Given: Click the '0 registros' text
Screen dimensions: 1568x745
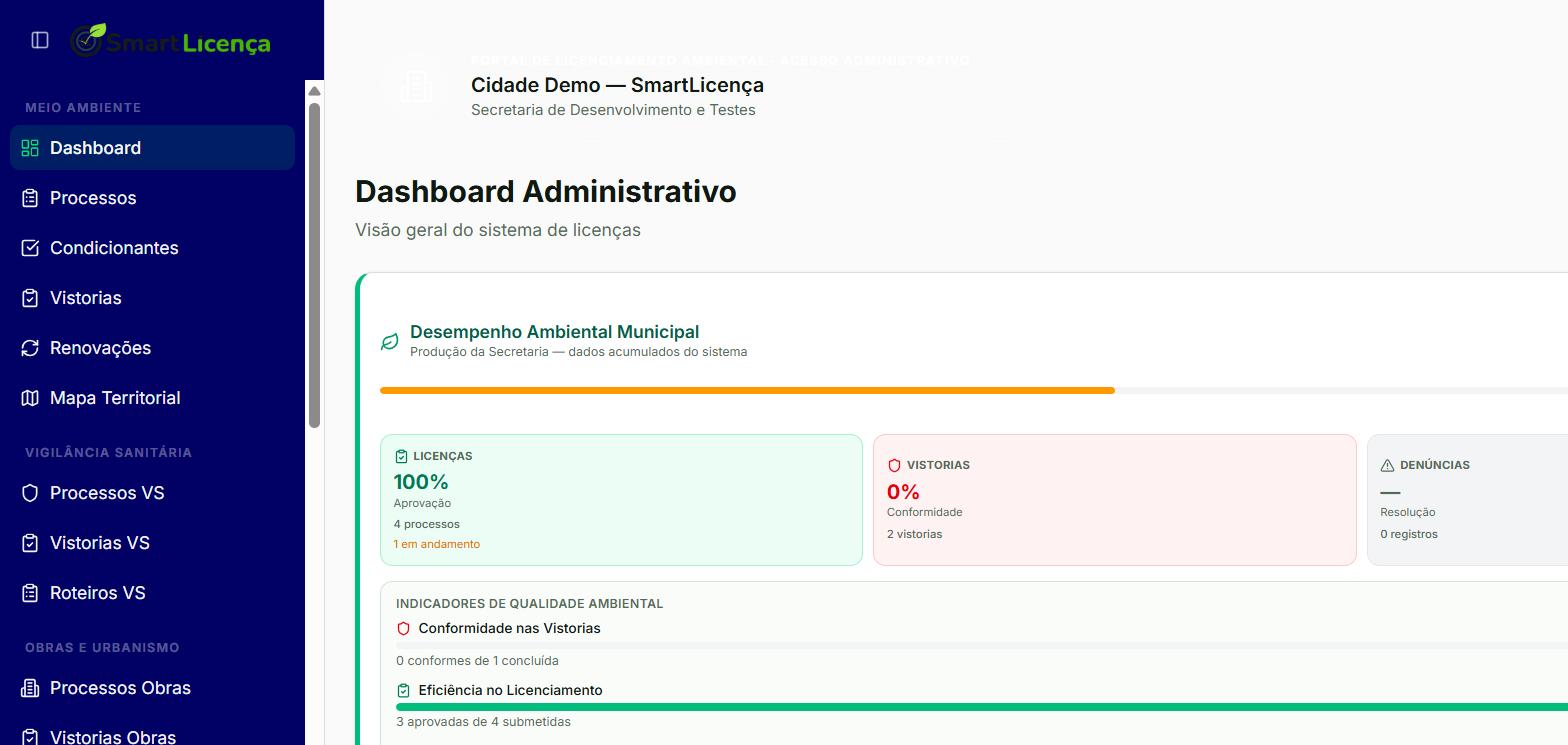Looking at the screenshot, I should [1409, 534].
